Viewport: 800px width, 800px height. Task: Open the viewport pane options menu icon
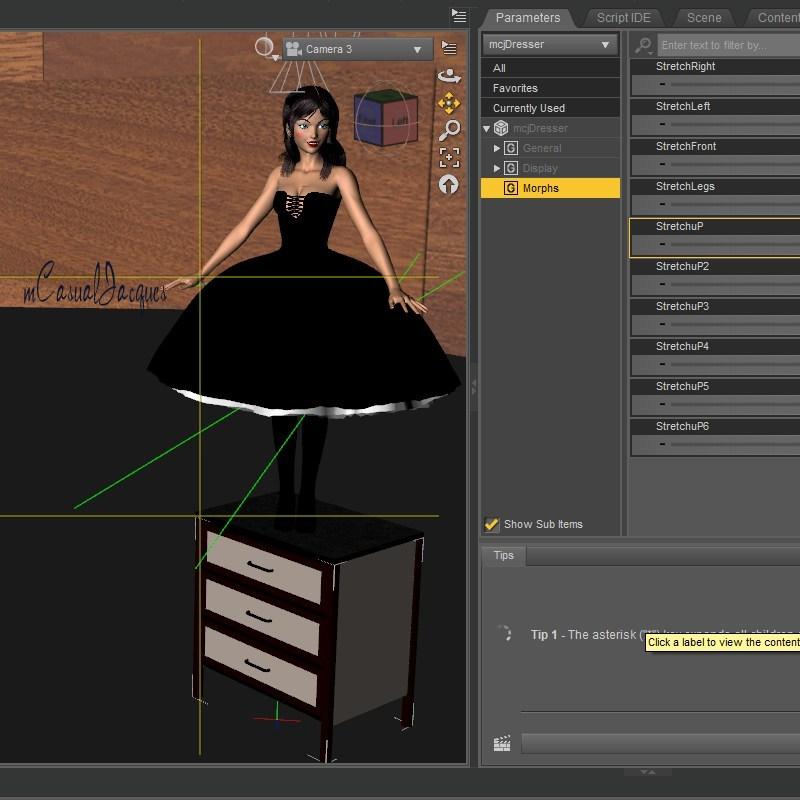(459, 16)
